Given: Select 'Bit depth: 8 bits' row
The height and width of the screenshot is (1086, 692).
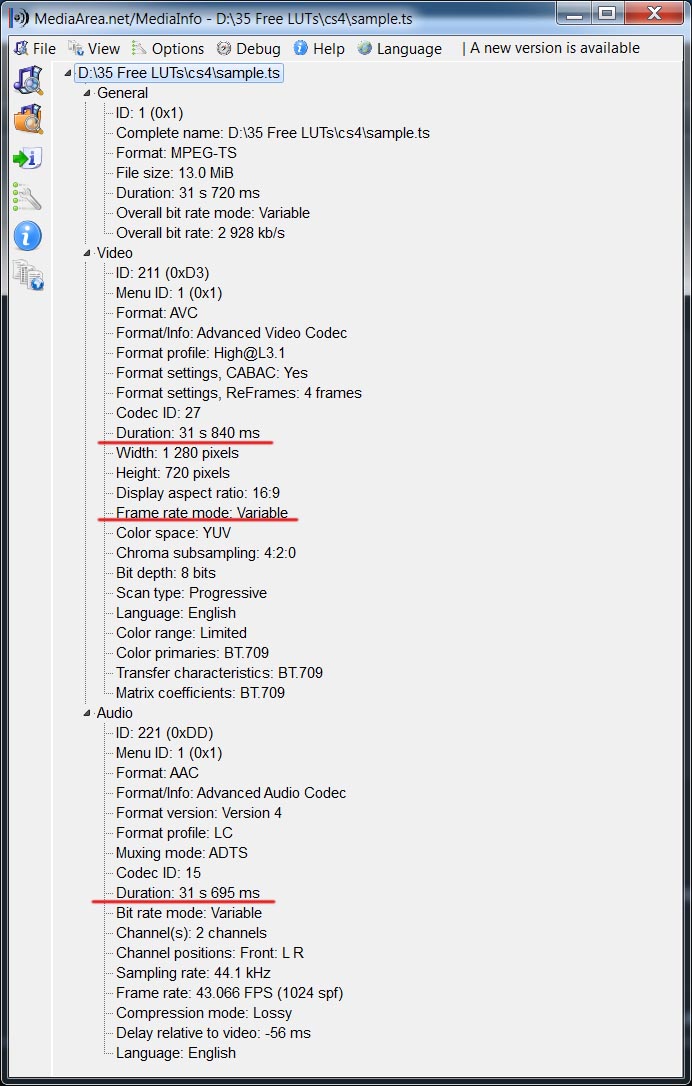Looking at the screenshot, I should coord(166,573).
